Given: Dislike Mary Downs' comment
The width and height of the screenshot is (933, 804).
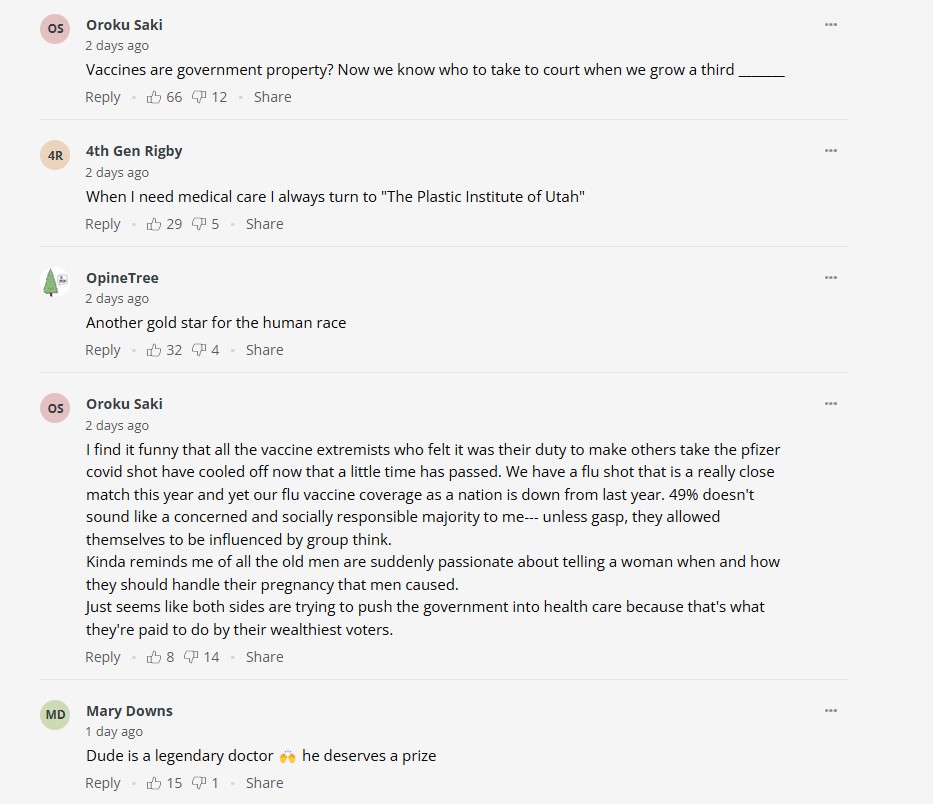Looking at the screenshot, I should coord(199,783).
